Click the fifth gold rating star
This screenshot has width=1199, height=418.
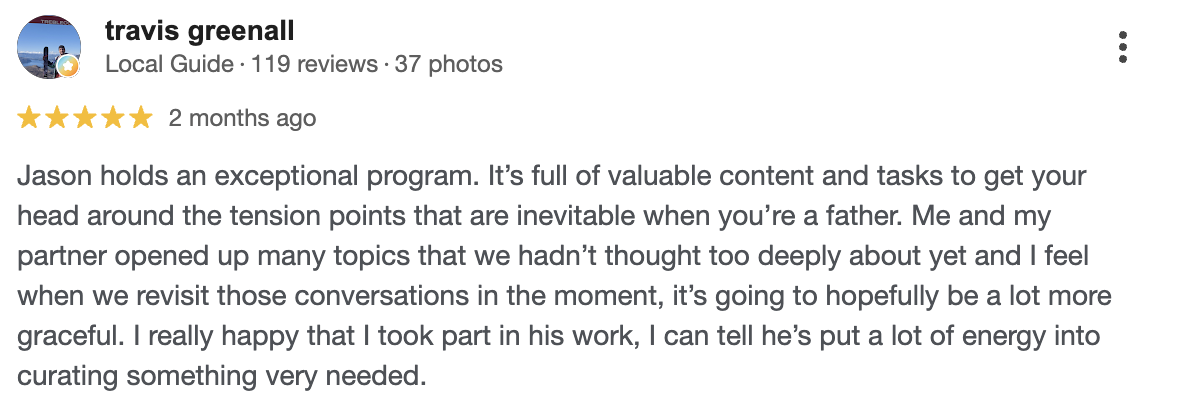(x=141, y=118)
